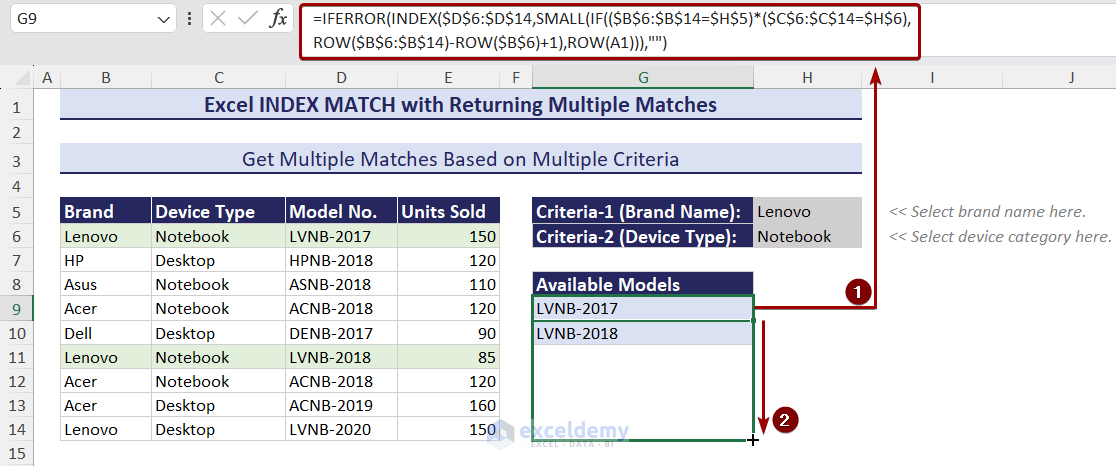Click the note 'Select brand name here.'
Screen dimensions: 1116x466
point(987,211)
